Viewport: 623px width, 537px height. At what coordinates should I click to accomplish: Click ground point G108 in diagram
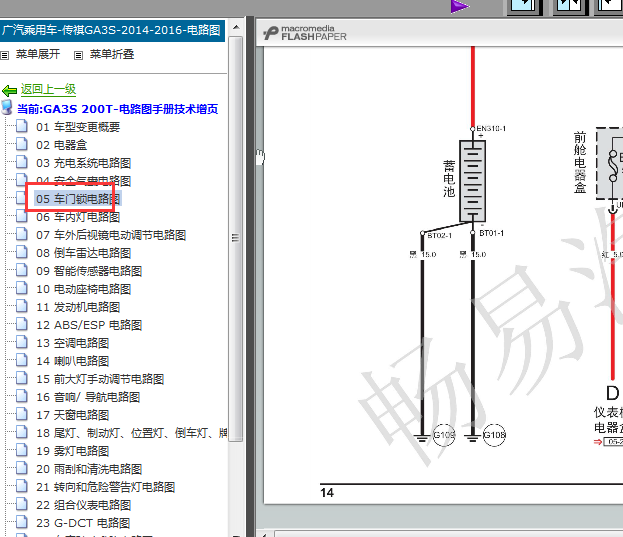tap(494, 435)
